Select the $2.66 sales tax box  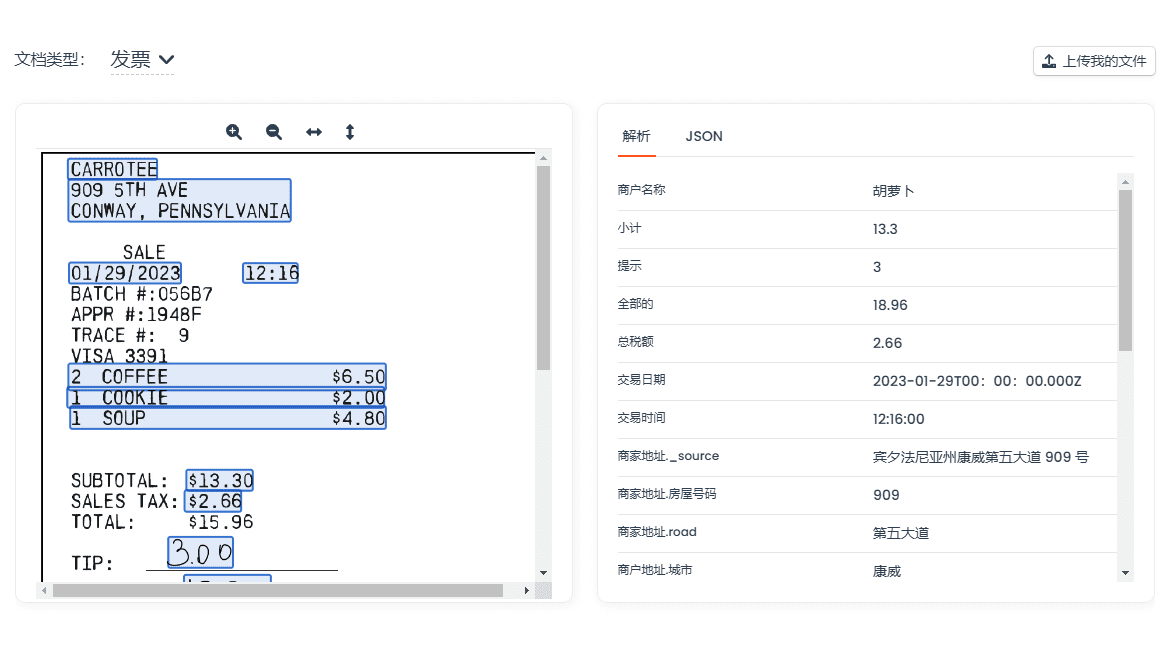click(x=214, y=501)
